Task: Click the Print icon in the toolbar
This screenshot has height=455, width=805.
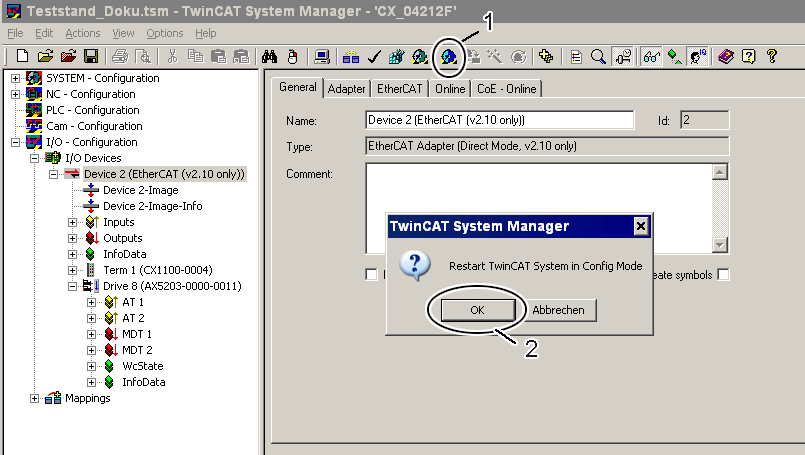Action: [120, 56]
